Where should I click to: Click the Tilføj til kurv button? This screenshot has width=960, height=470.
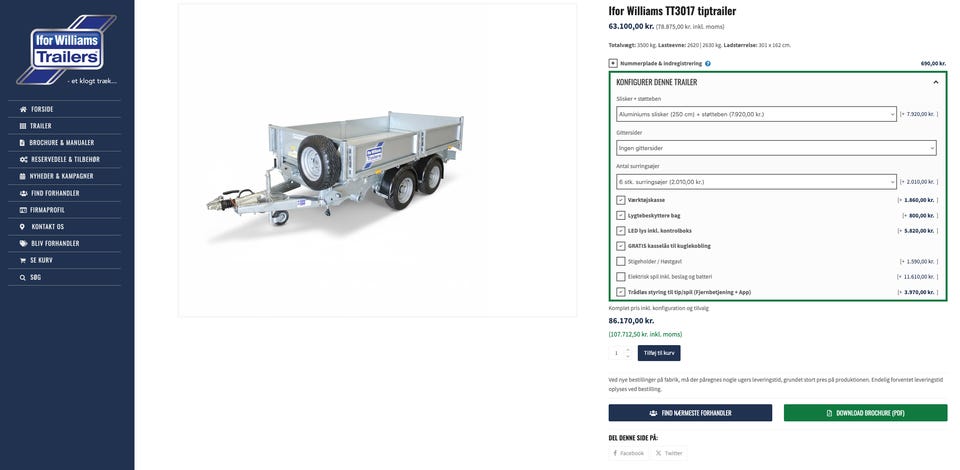pos(659,353)
